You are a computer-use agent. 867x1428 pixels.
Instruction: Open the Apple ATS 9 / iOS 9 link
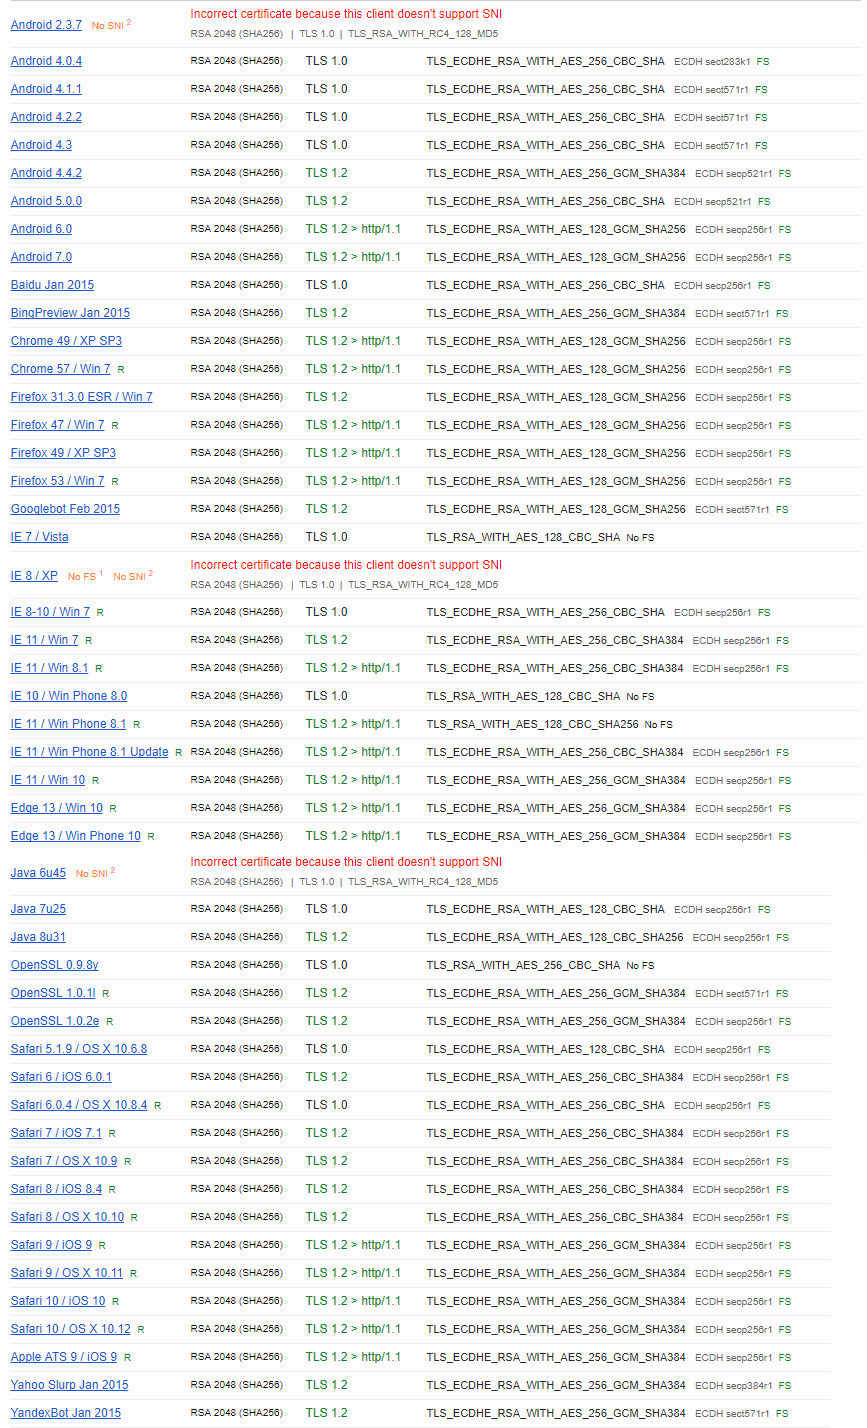(64, 1357)
